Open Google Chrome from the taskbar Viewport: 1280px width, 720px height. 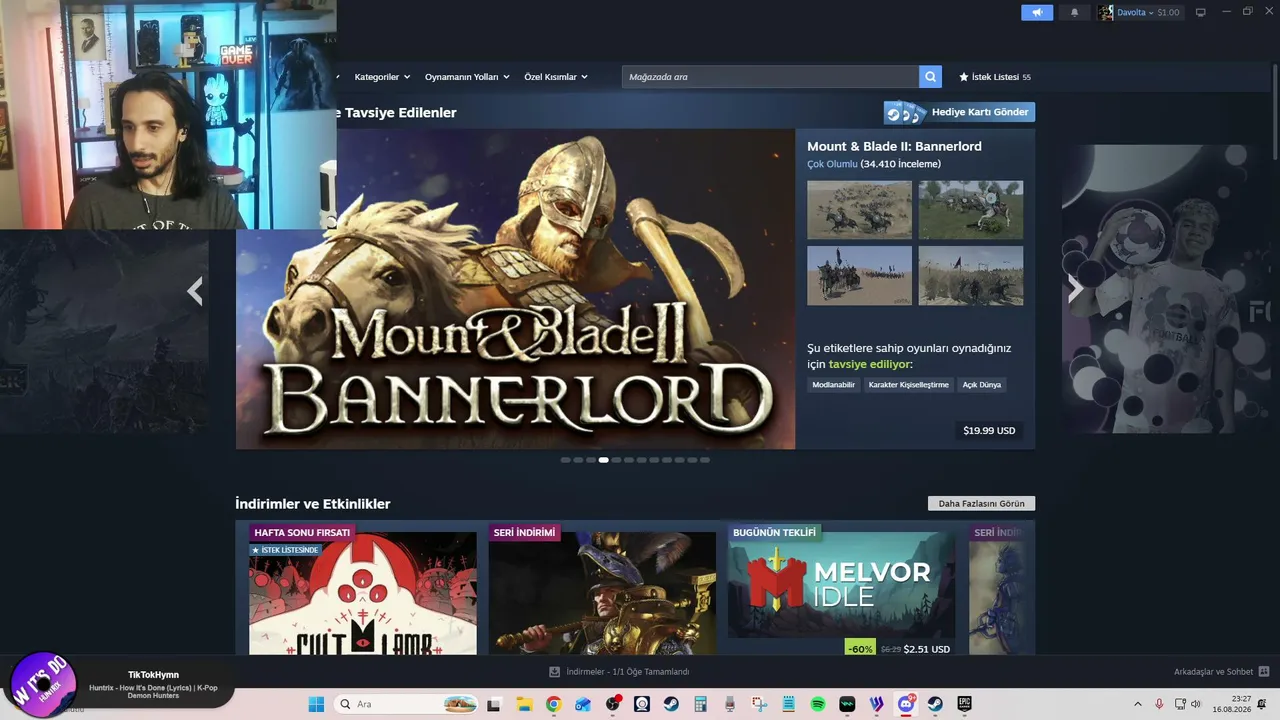pyautogui.click(x=553, y=704)
